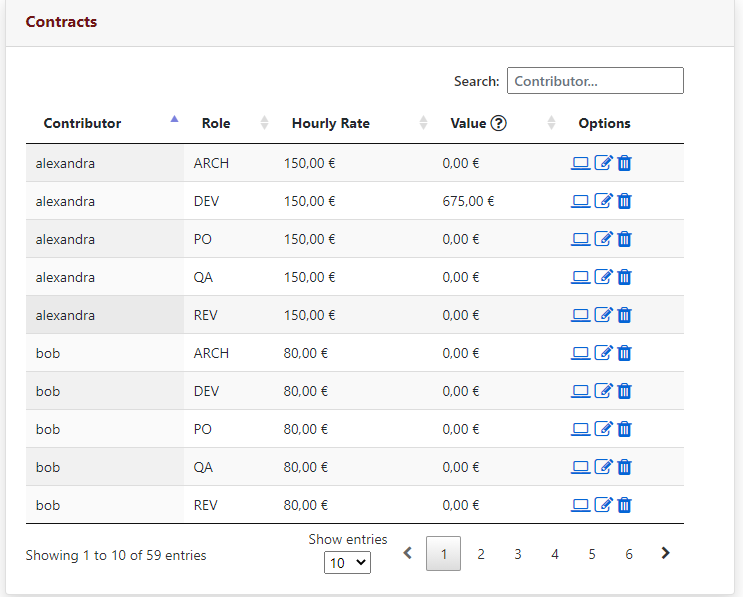
Task: Sort table by Hourly Rate column
Action: 353,123
